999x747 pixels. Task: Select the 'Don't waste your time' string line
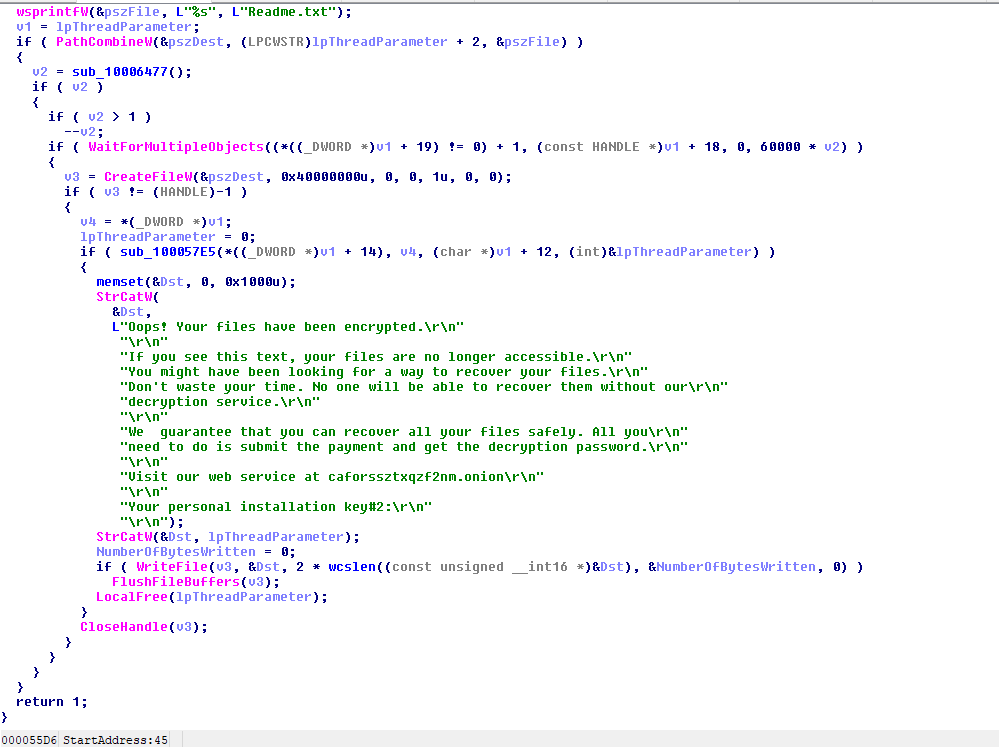pos(424,387)
